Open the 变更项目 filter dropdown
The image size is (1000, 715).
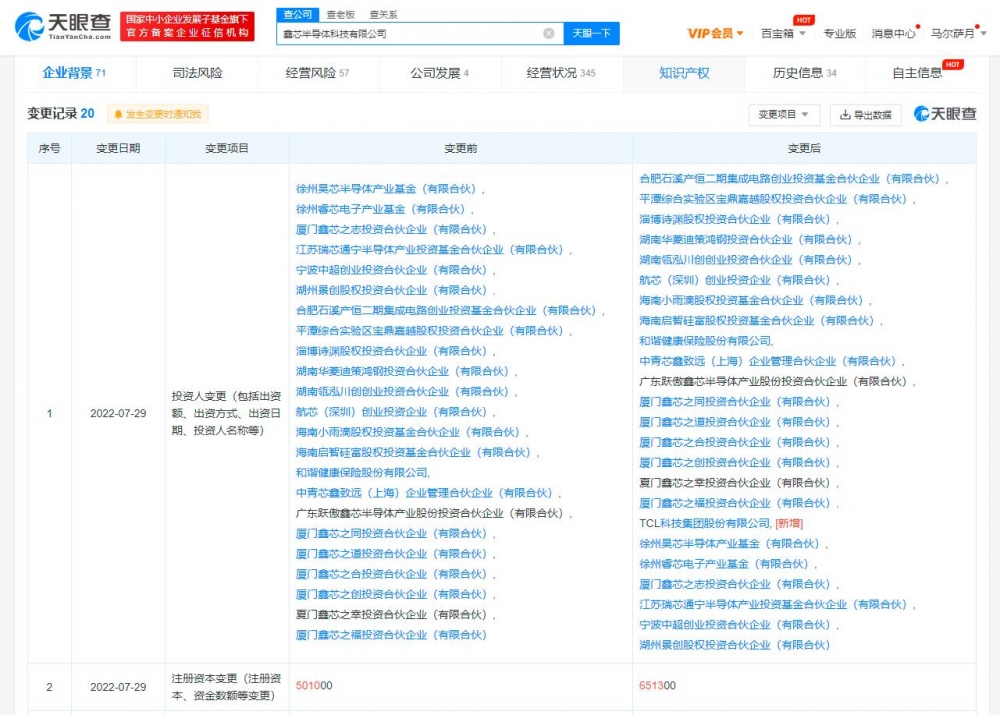[784, 115]
